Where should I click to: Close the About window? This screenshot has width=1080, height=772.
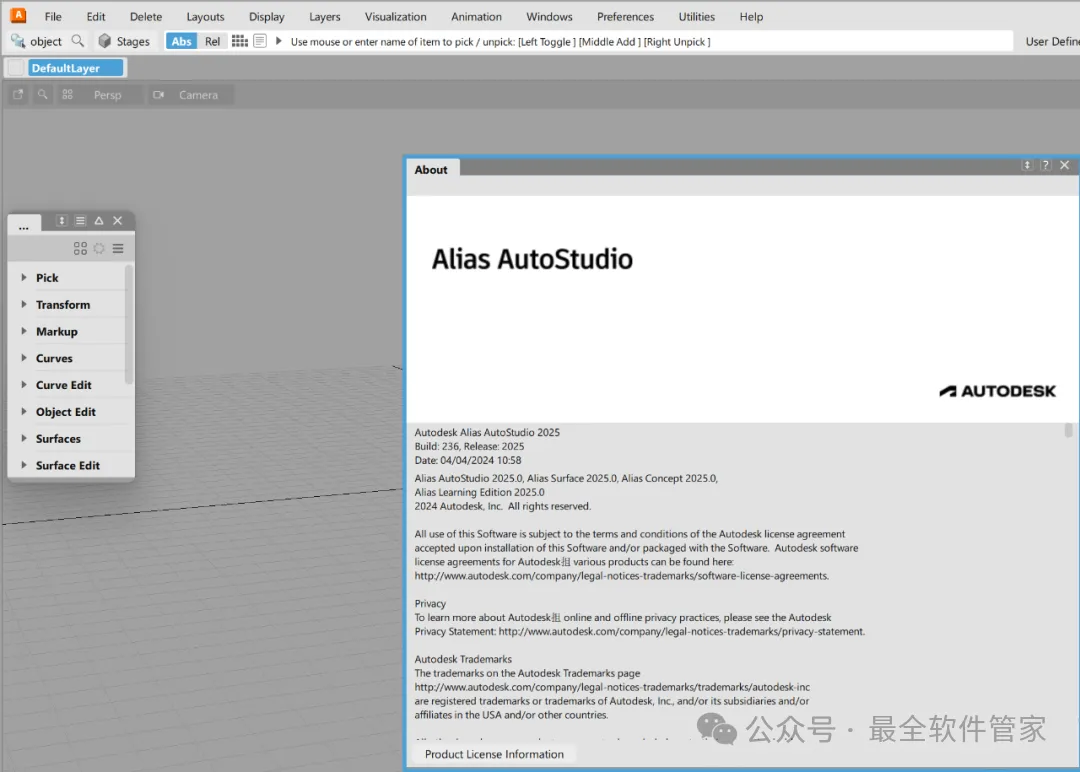point(1065,165)
